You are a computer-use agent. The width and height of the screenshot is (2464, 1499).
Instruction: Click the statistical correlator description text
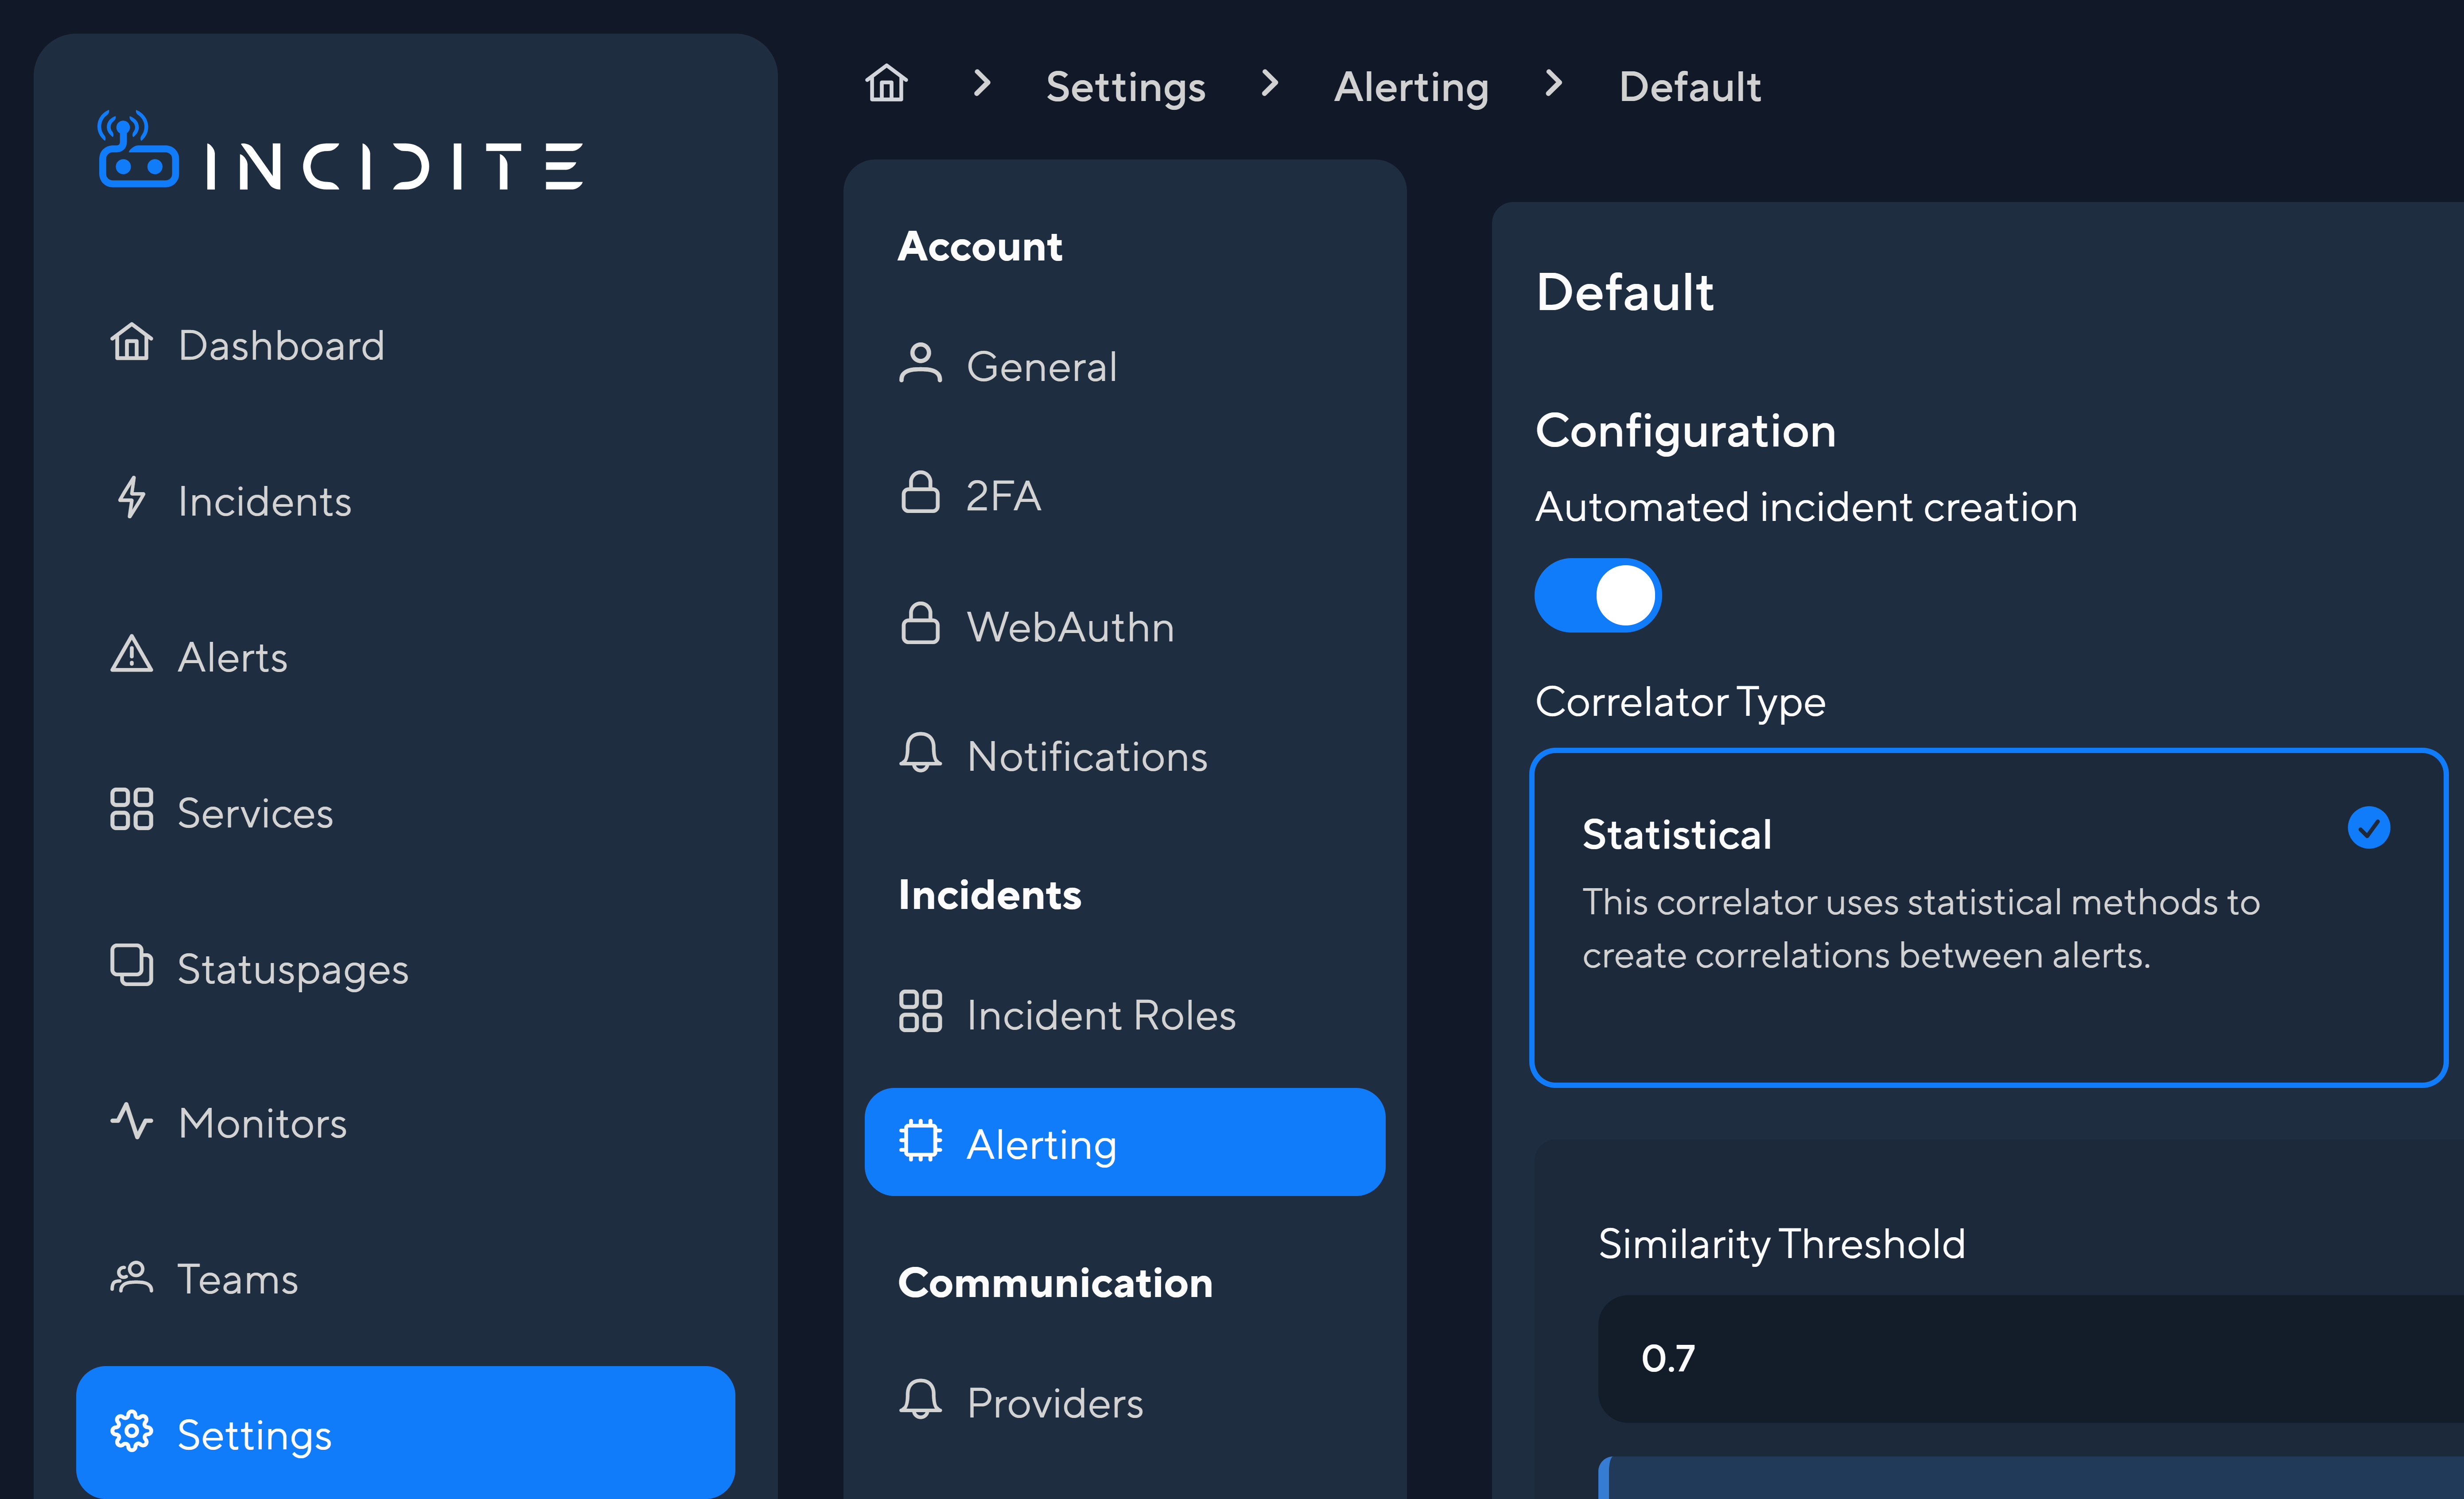click(1920, 929)
